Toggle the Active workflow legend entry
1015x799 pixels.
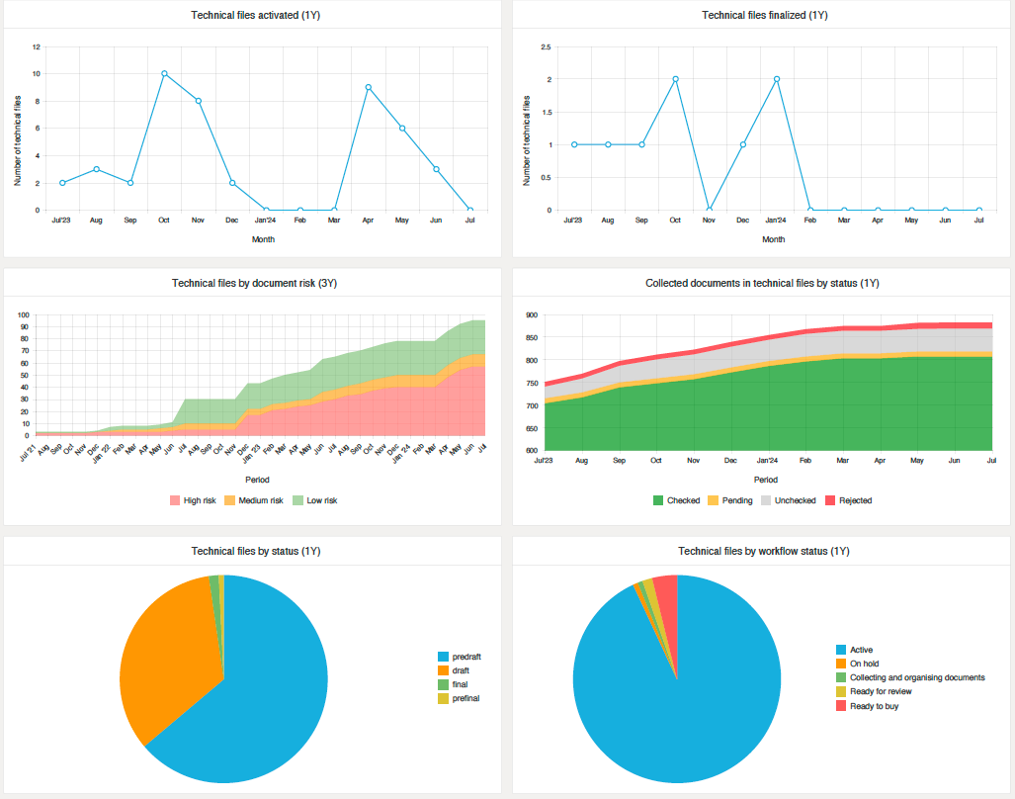(x=860, y=650)
